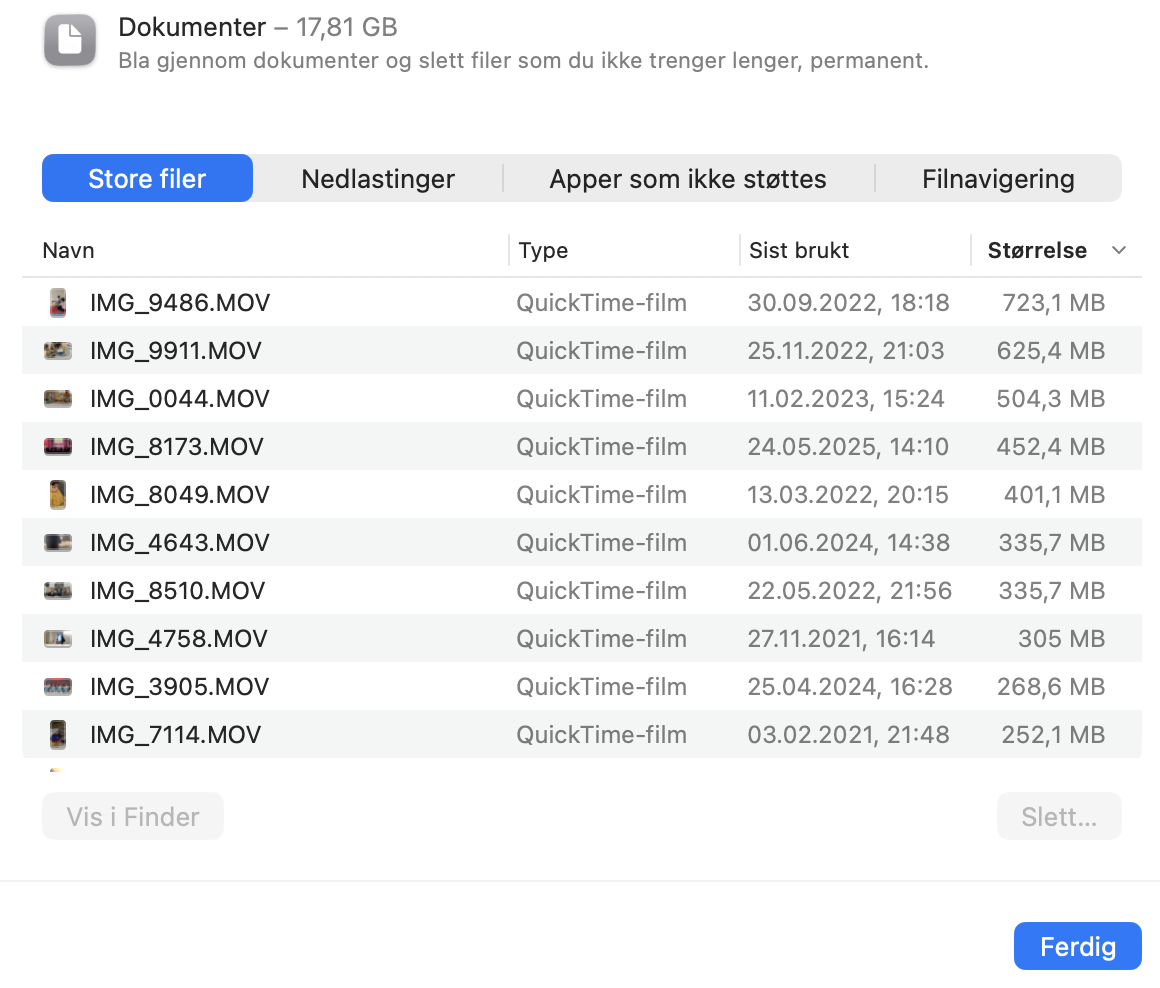Viewport: 1160px width, 988px height.
Task: Click the 504,3 MB size value
Action: 1051,399
